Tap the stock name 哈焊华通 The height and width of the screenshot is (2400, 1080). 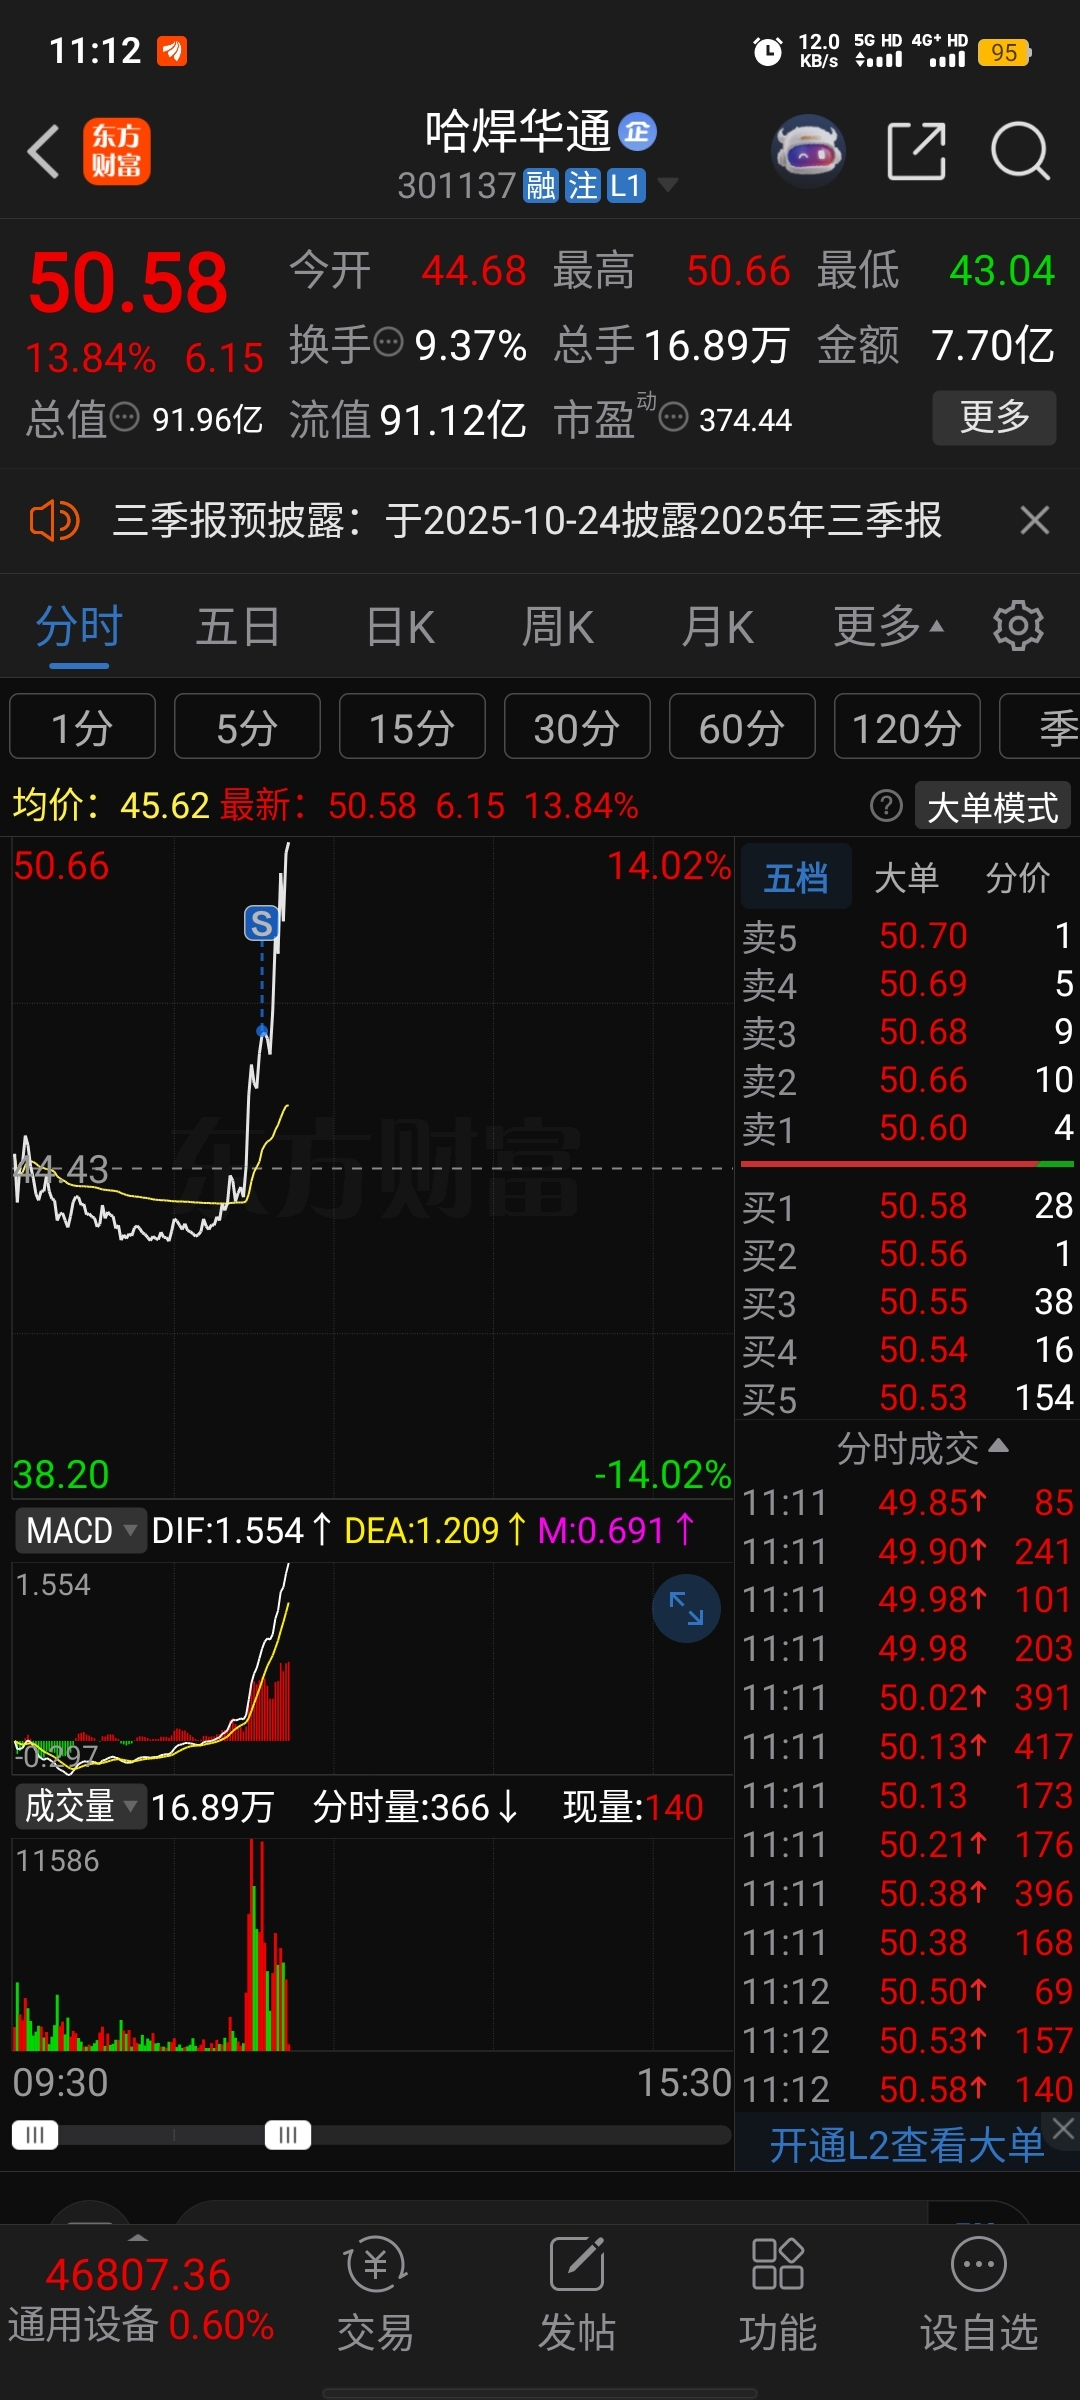click(518, 131)
